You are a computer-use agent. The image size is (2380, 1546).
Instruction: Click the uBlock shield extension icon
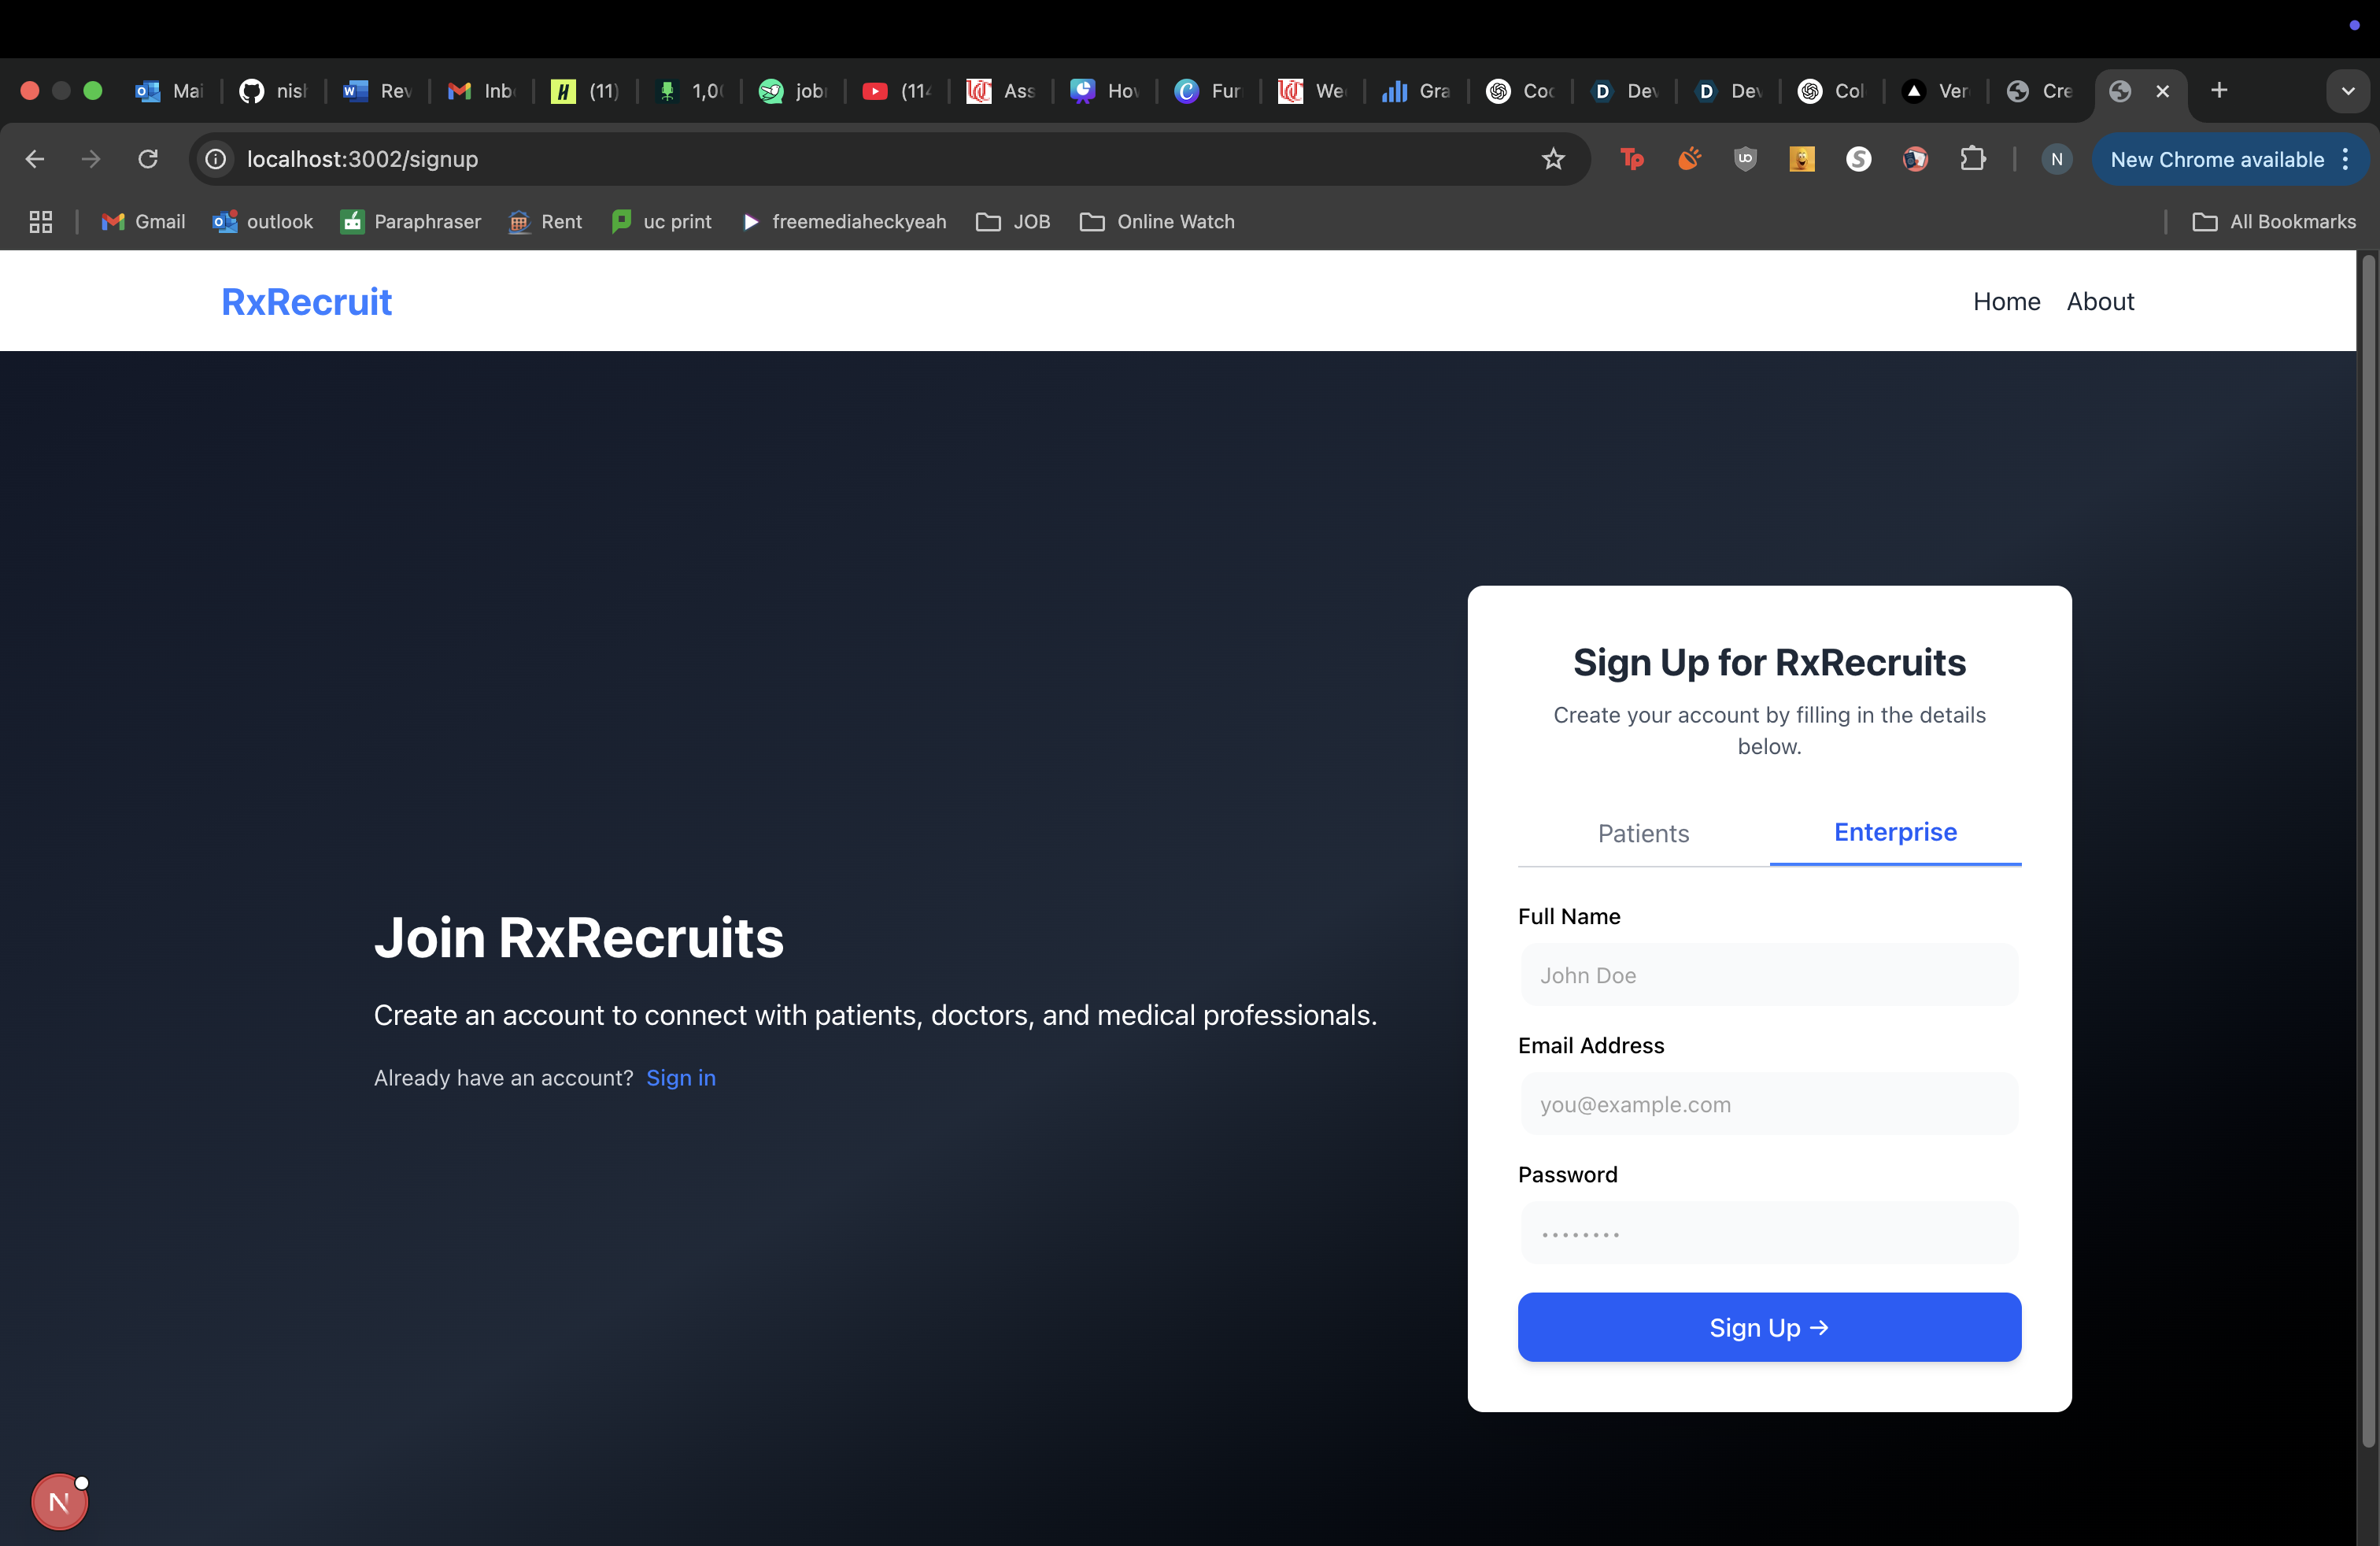1745,159
